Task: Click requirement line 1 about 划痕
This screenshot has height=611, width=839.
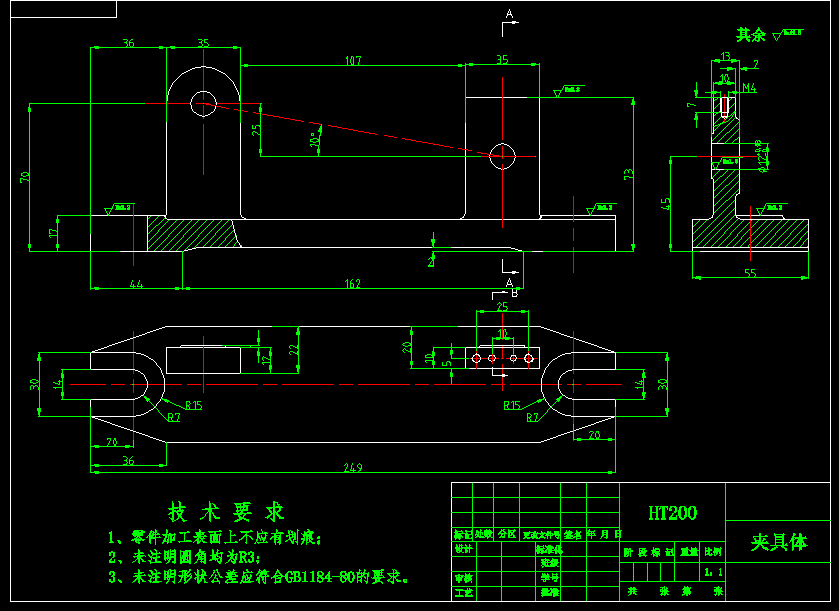Action: (x=214, y=537)
